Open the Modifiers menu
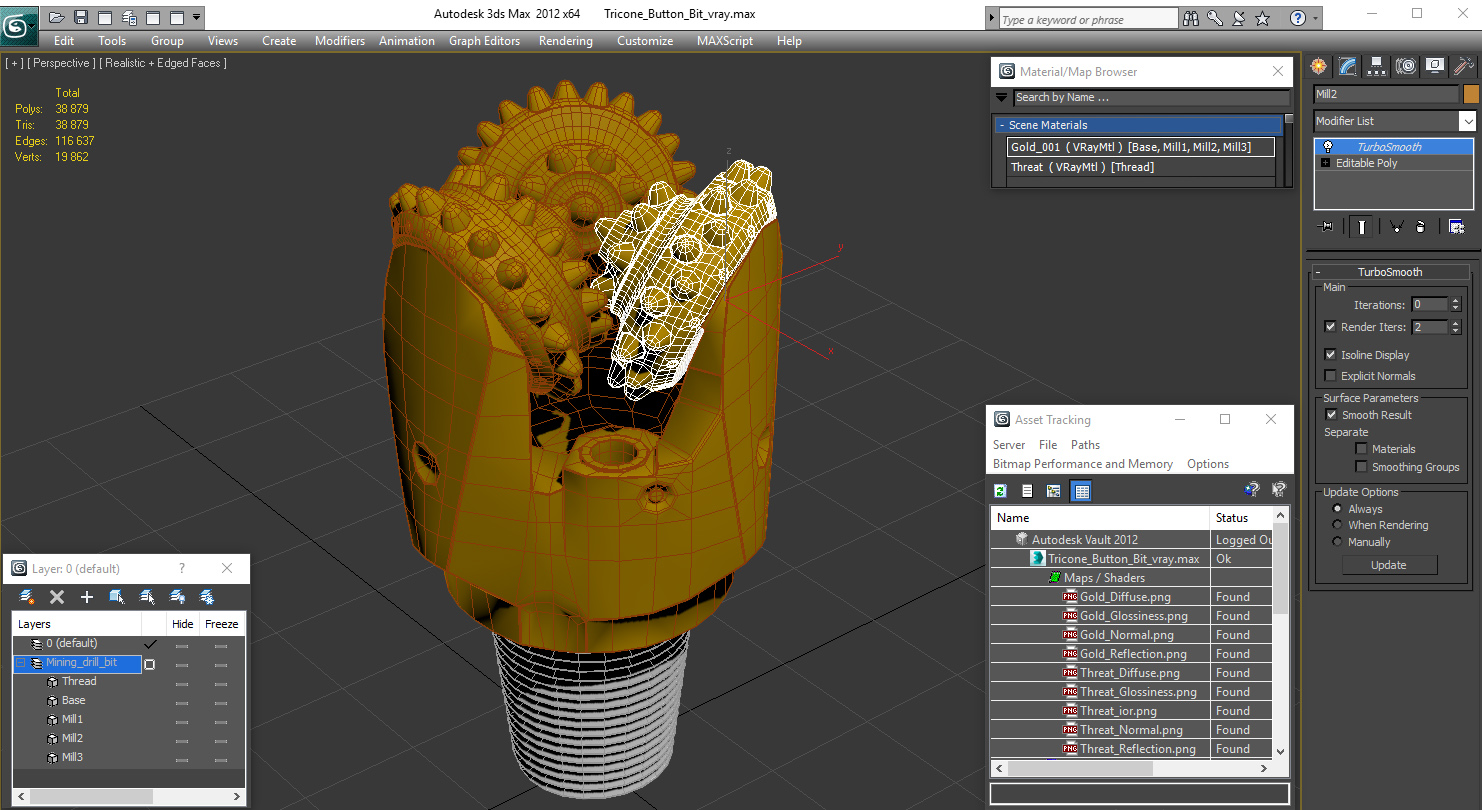The height and width of the screenshot is (810, 1482). (x=340, y=41)
